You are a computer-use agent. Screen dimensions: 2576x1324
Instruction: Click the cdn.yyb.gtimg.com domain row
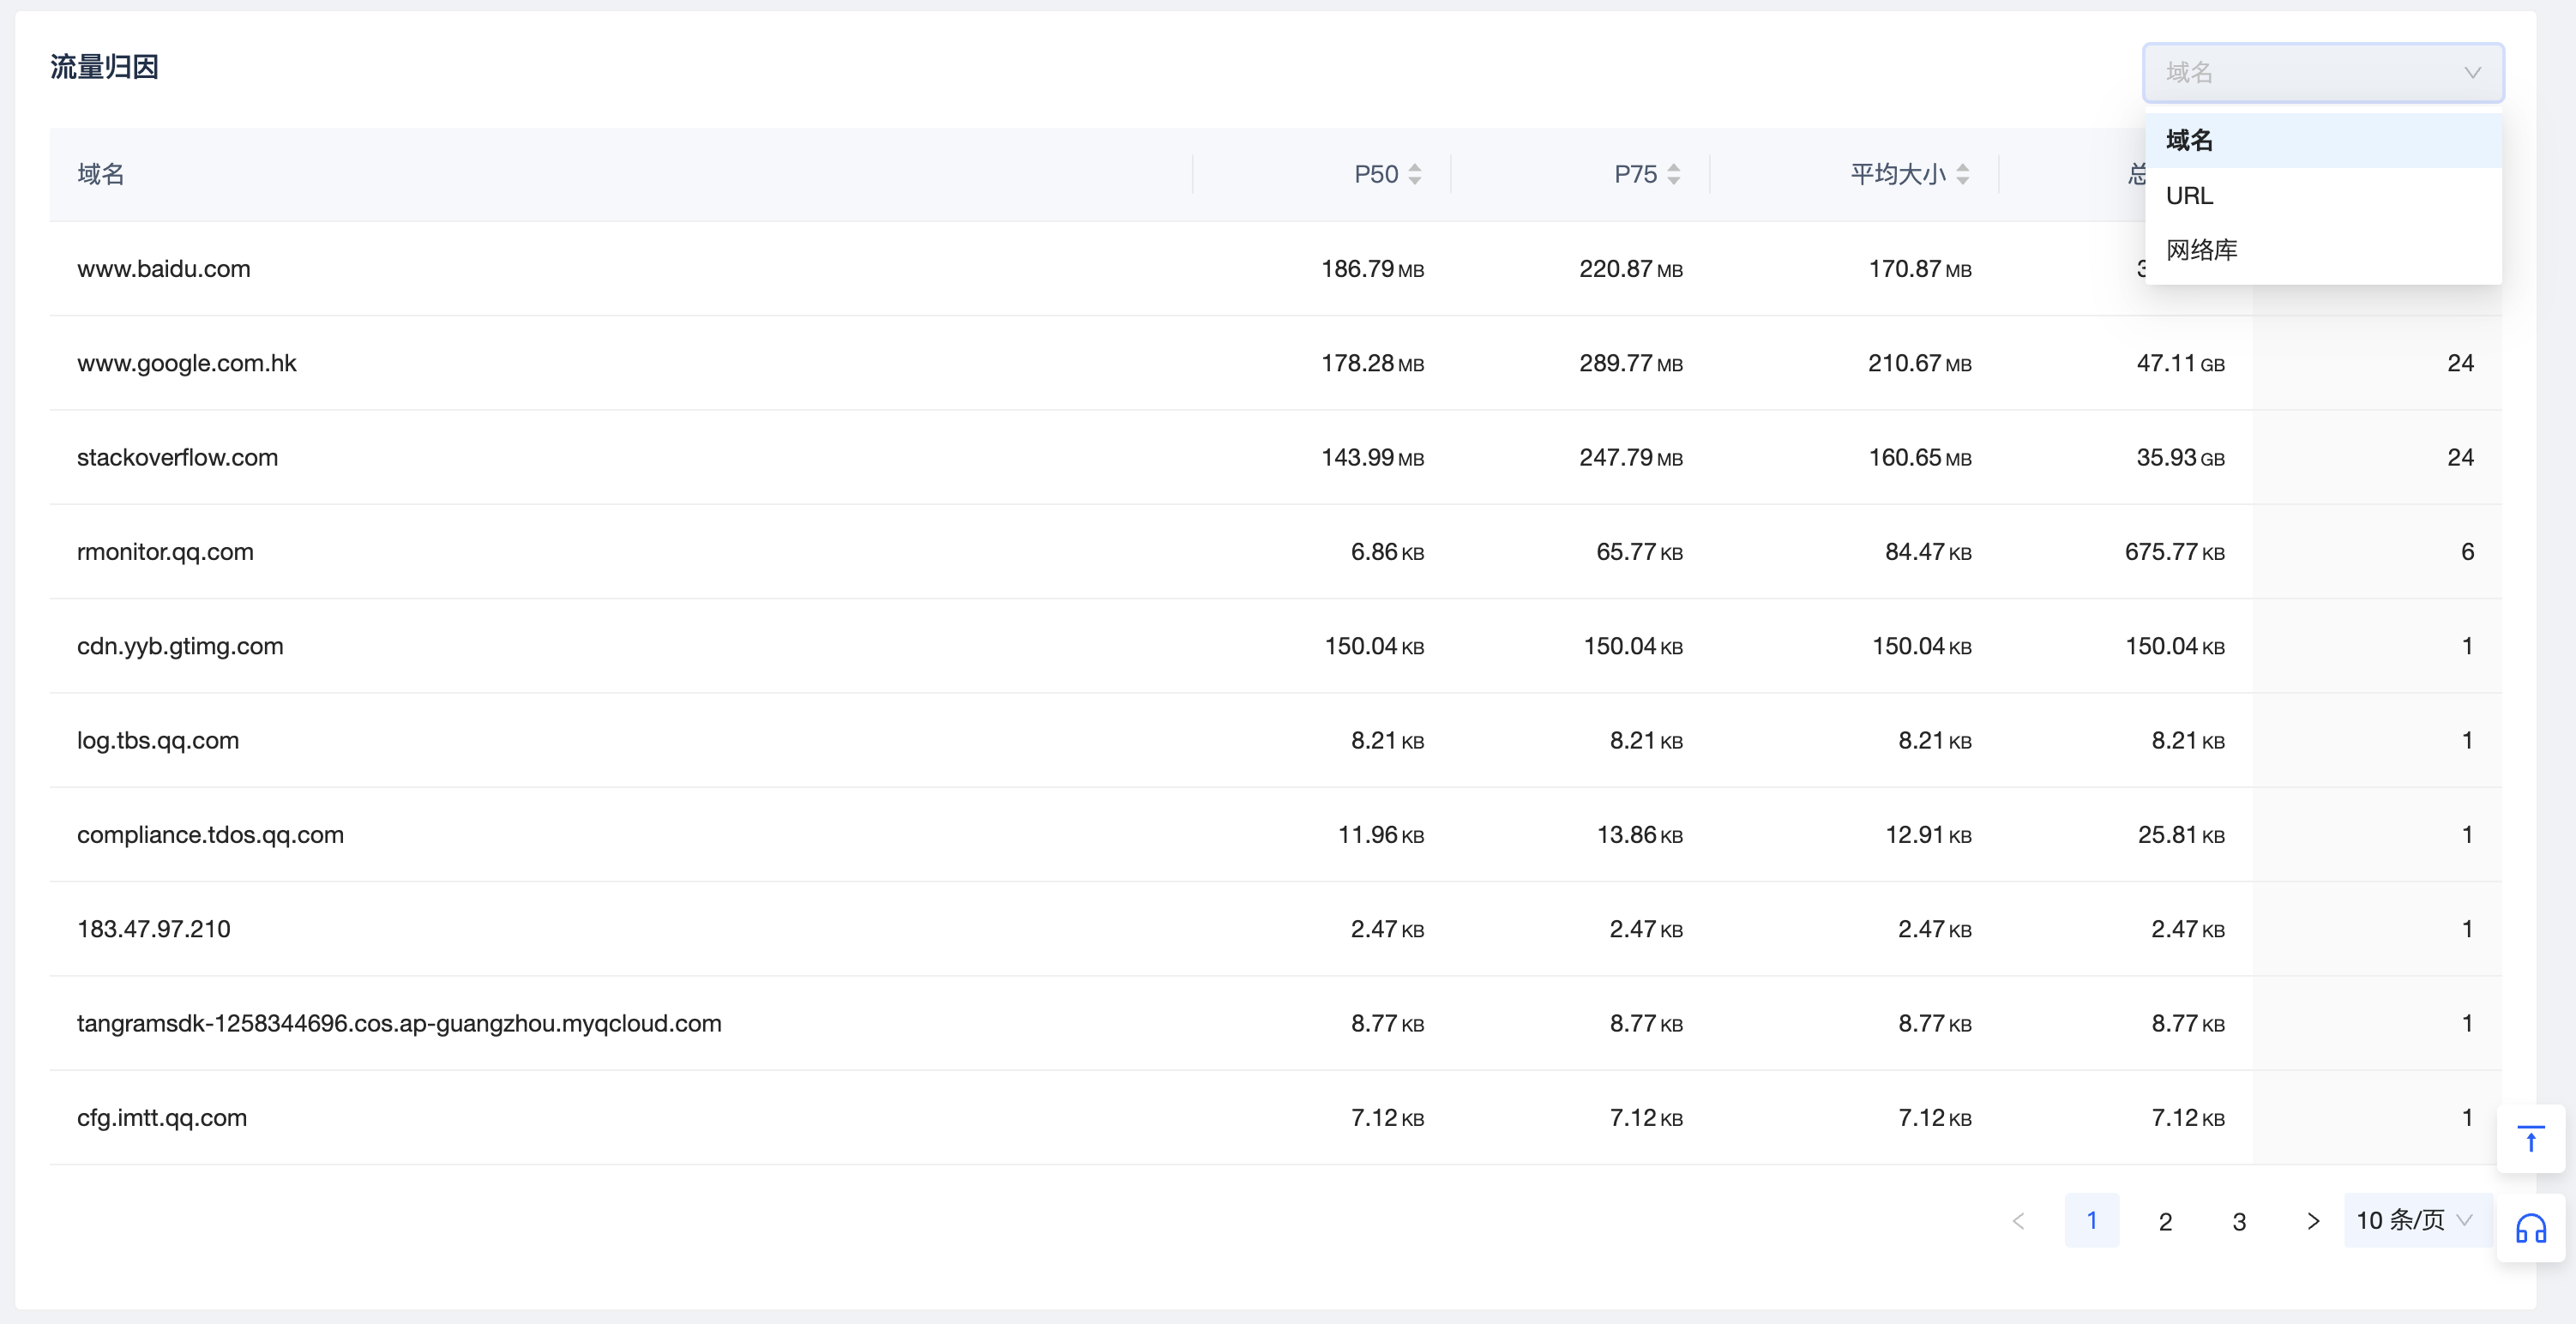[181, 646]
